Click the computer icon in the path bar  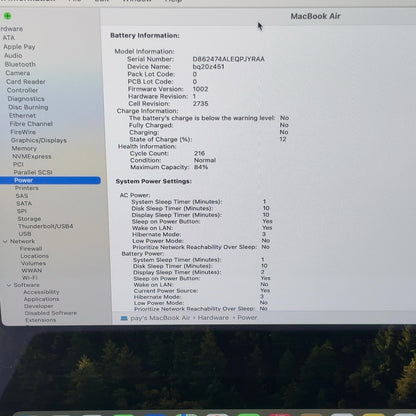pyautogui.click(x=124, y=318)
